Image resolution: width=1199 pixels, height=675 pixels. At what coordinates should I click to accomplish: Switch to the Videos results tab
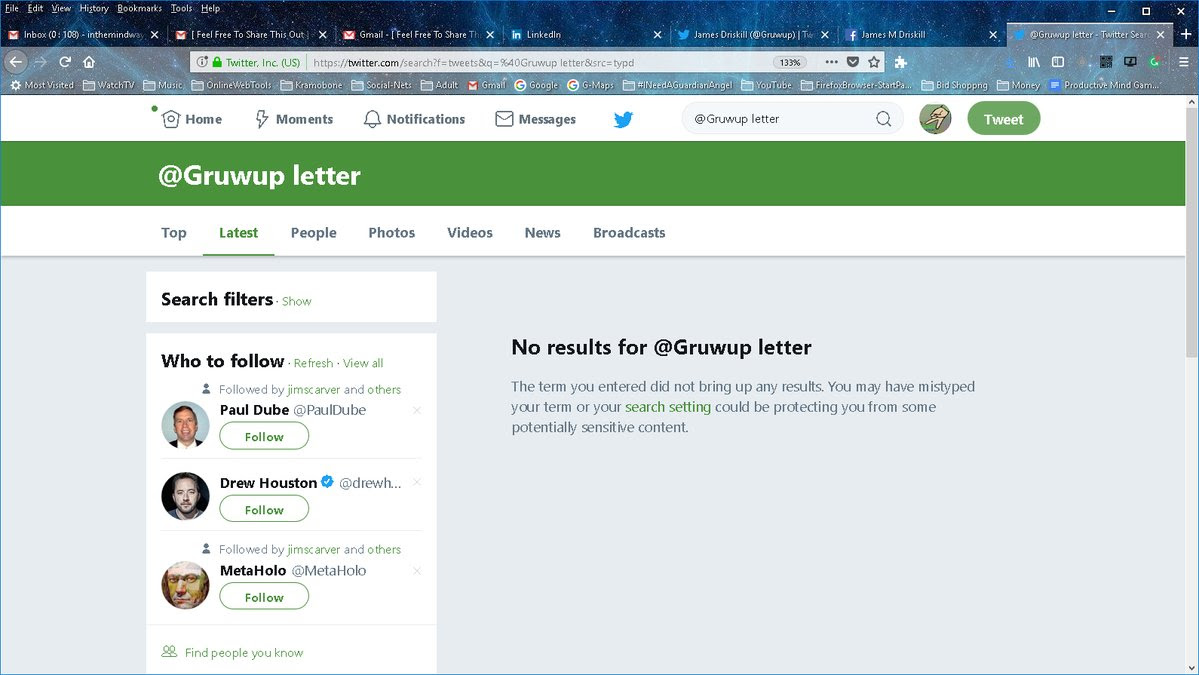point(470,232)
